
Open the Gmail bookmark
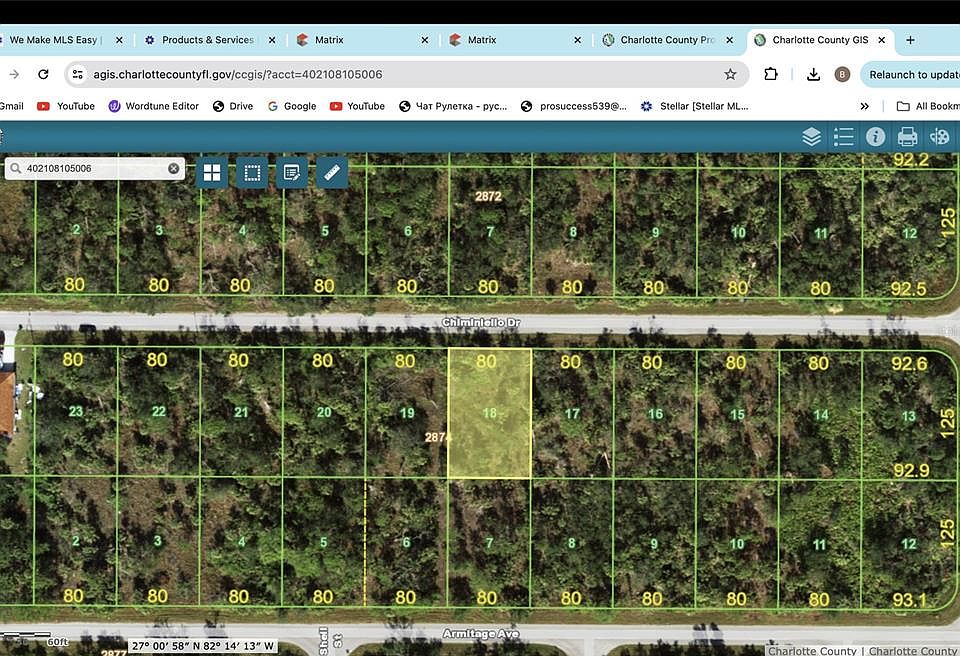11,106
